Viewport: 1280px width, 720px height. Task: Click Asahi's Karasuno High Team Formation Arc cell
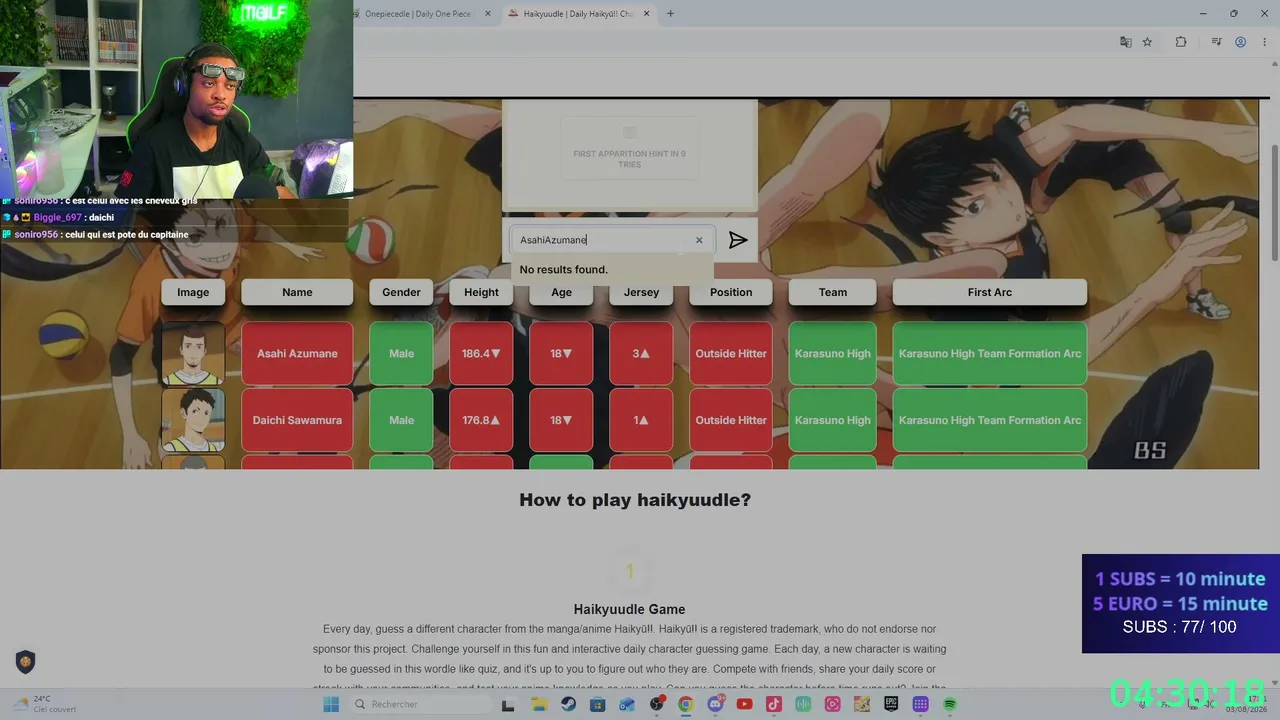(x=990, y=353)
